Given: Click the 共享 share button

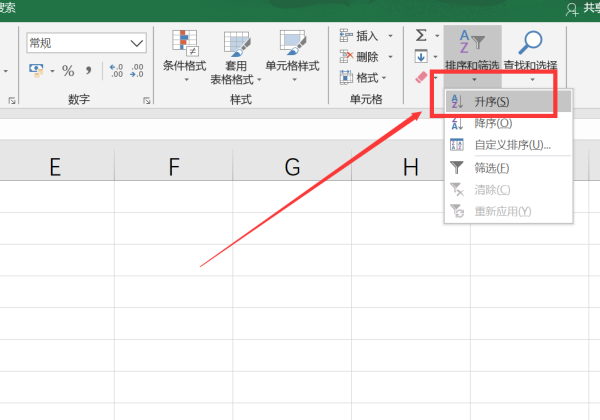Looking at the screenshot, I should point(582,8).
